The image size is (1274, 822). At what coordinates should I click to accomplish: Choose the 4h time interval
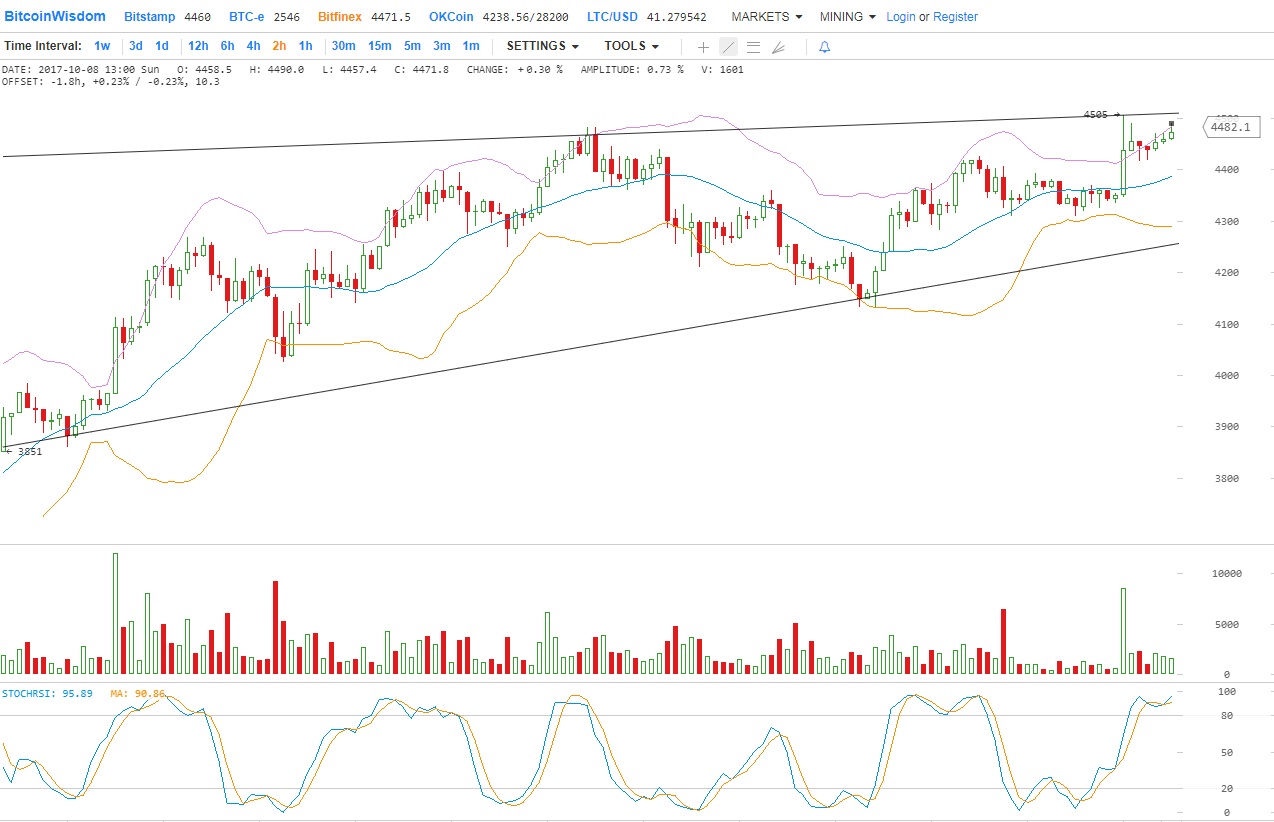pyautogui.click(x=253, y=46)
